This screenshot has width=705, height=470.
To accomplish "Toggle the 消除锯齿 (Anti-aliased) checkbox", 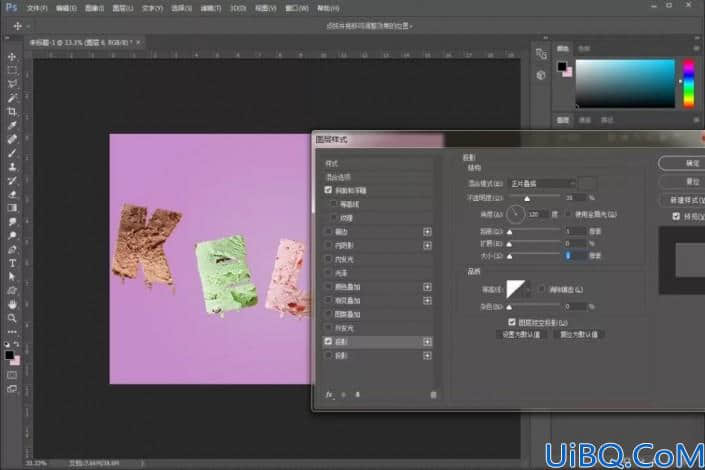I will coord(542,289).
